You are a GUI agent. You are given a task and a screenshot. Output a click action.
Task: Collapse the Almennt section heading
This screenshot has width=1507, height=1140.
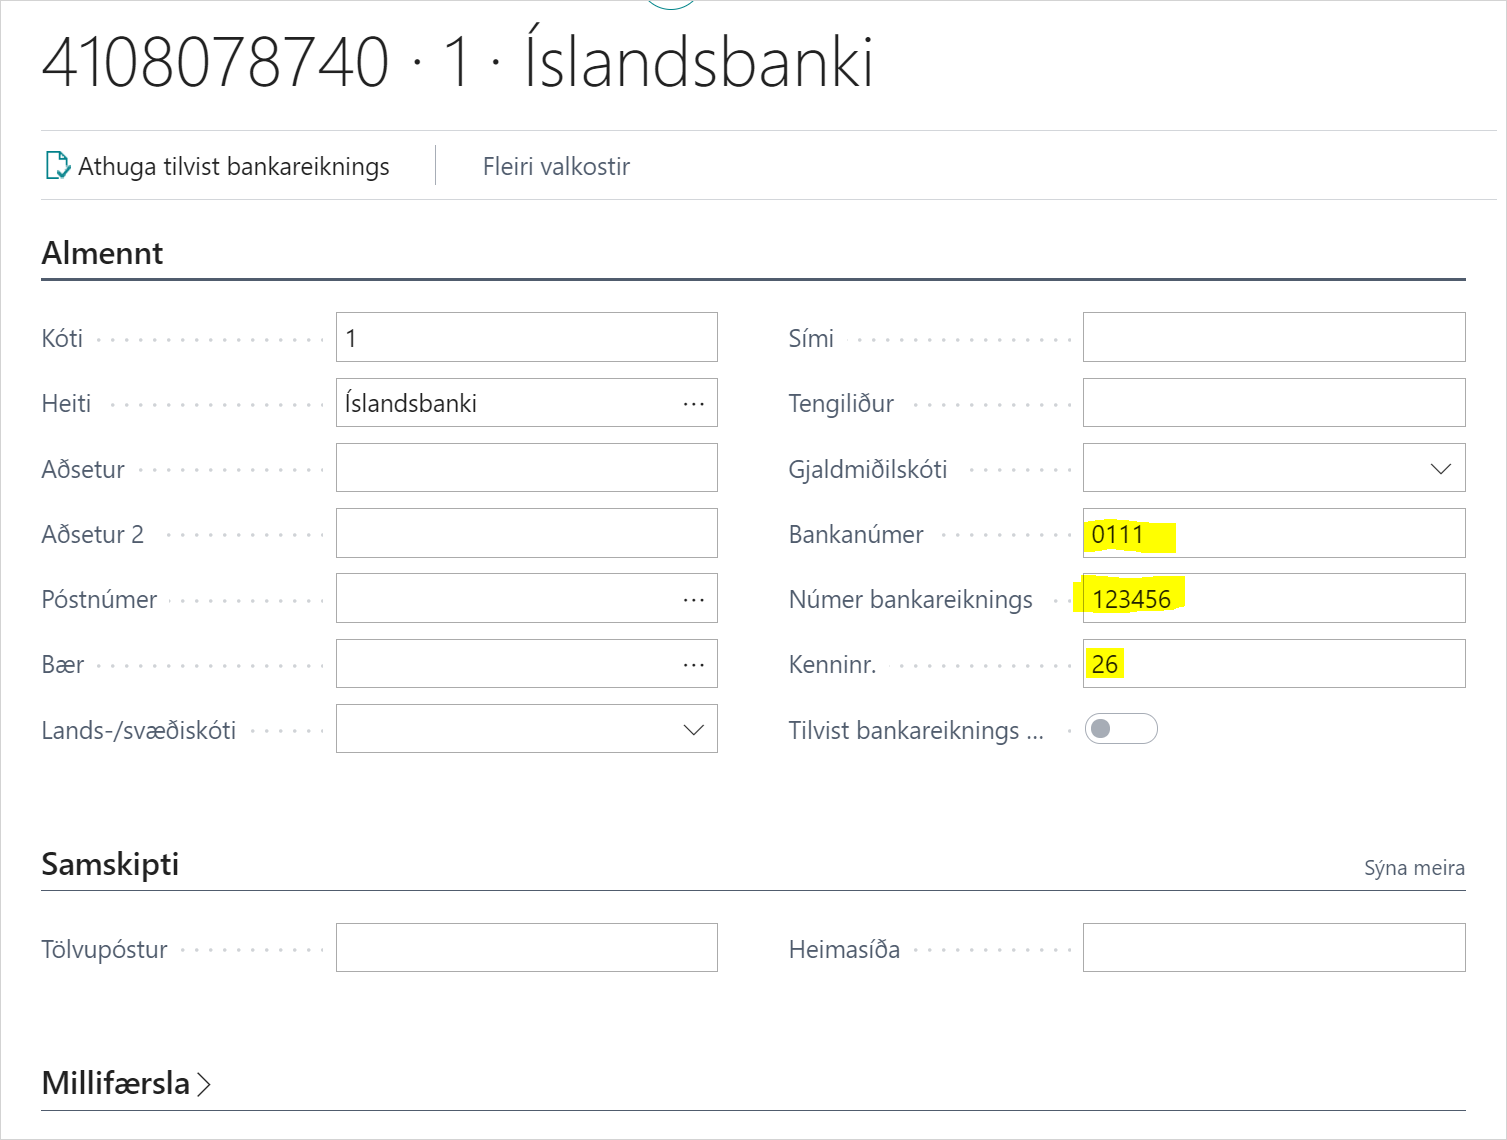(x=102, y=253)
